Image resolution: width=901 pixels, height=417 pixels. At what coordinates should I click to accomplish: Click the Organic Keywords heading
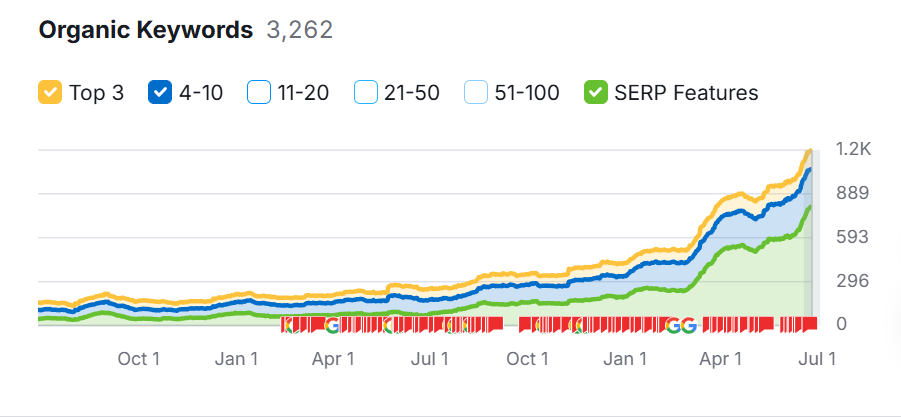(x=146, y=30)
